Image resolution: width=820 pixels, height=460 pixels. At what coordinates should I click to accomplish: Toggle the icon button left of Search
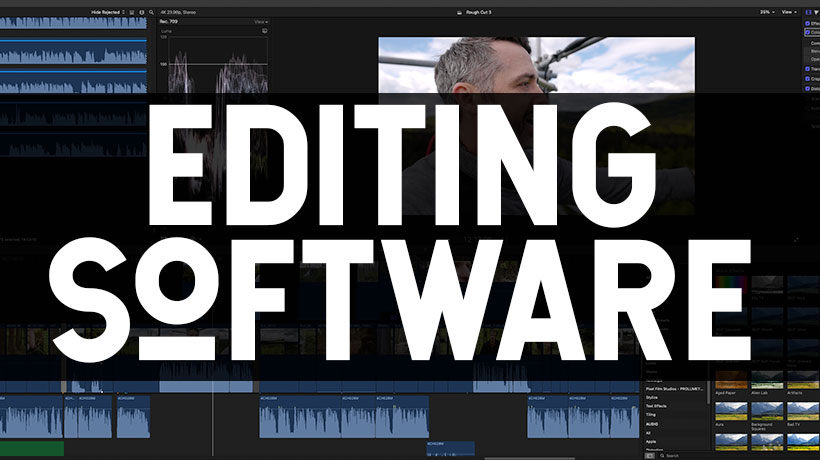(650, 456)
